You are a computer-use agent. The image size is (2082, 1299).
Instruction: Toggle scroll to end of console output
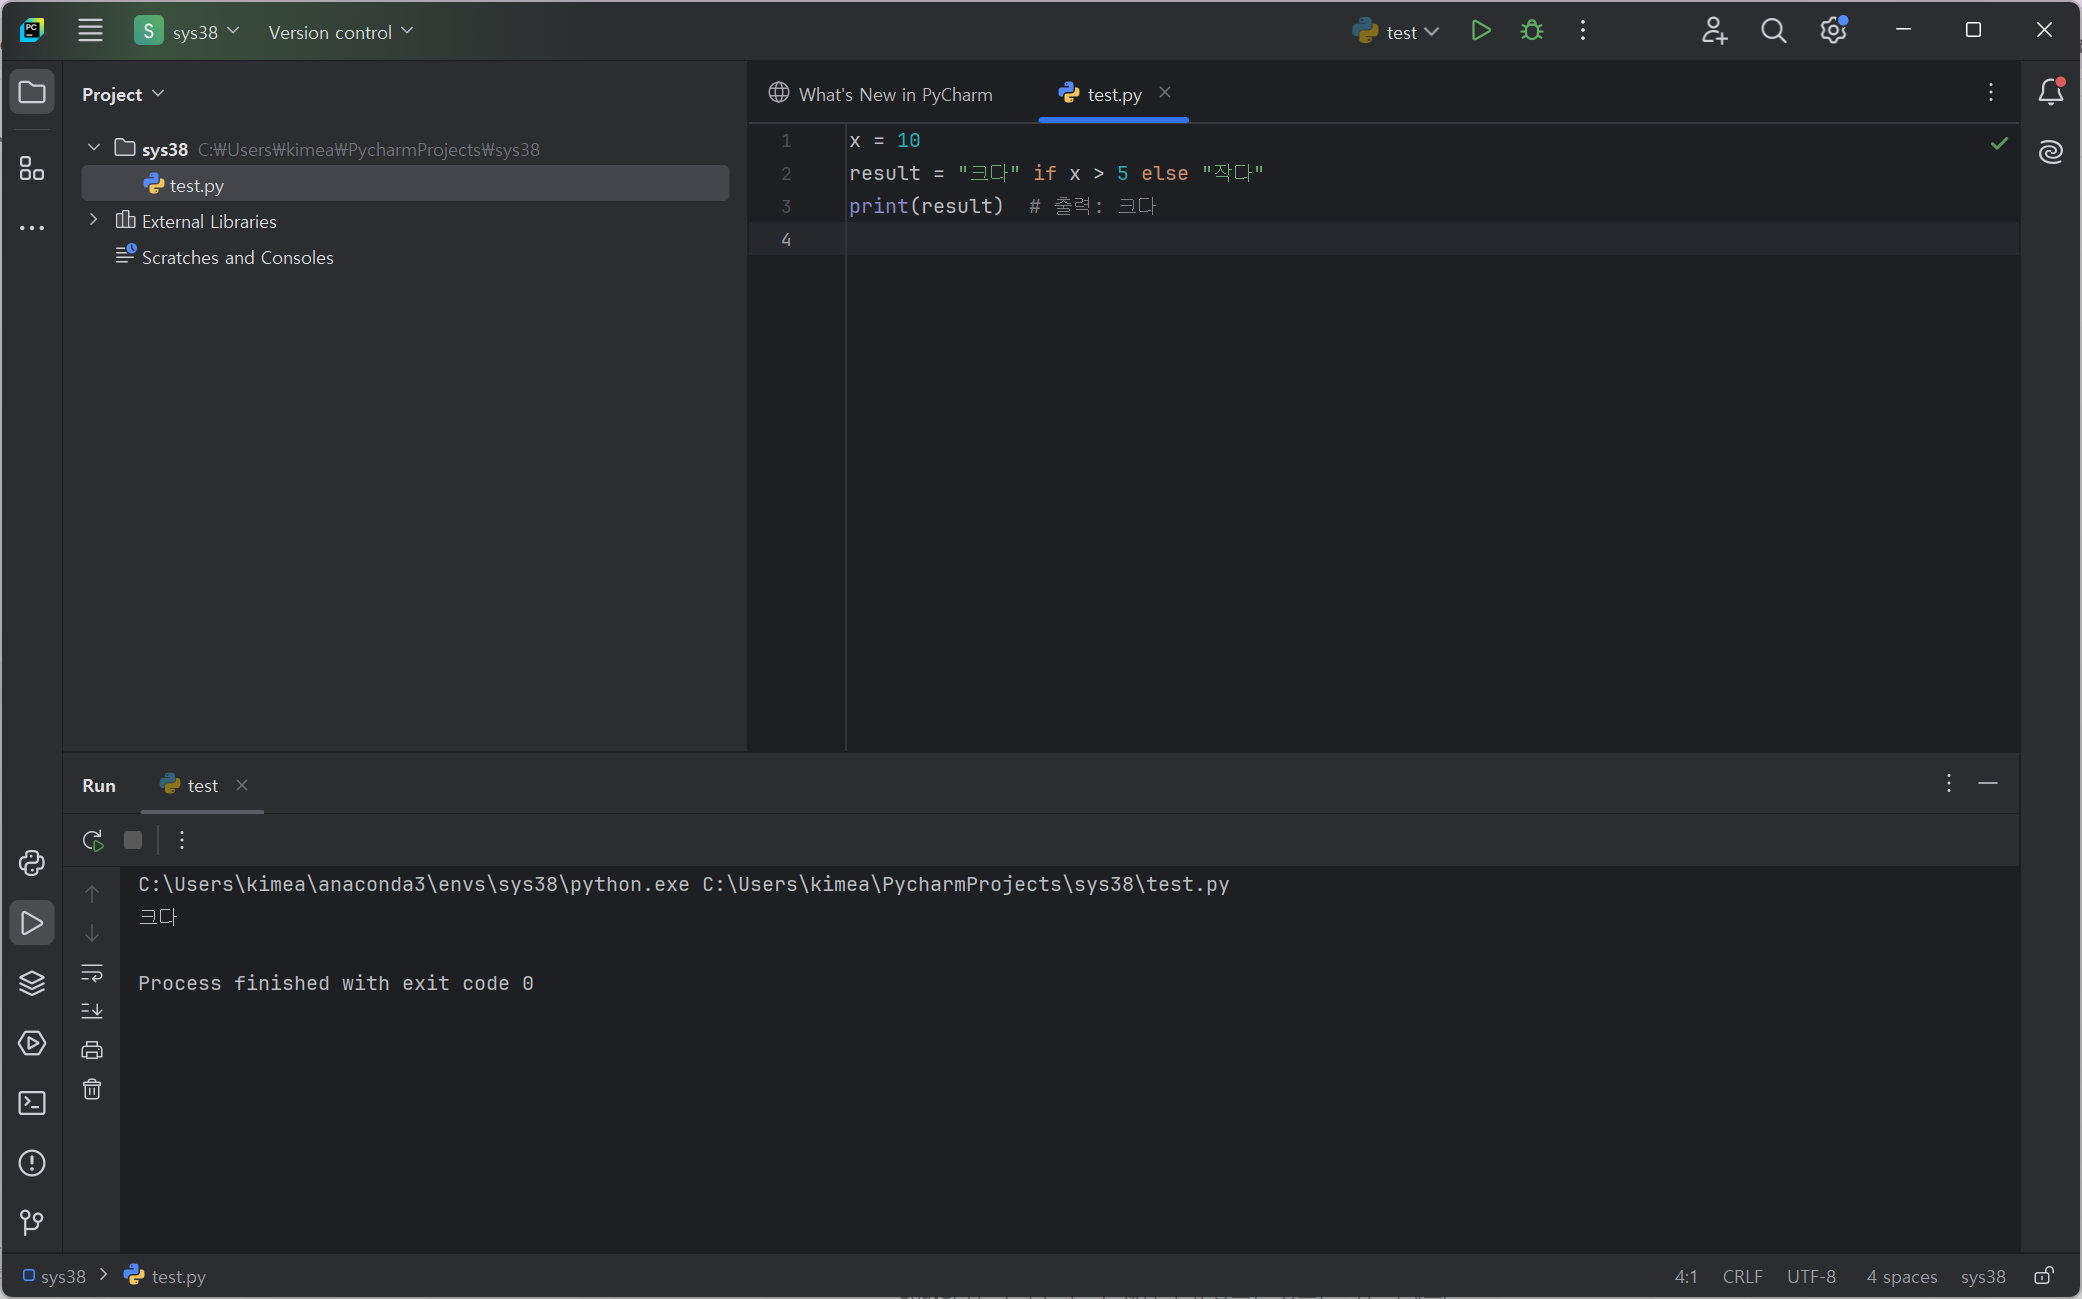92,1011
